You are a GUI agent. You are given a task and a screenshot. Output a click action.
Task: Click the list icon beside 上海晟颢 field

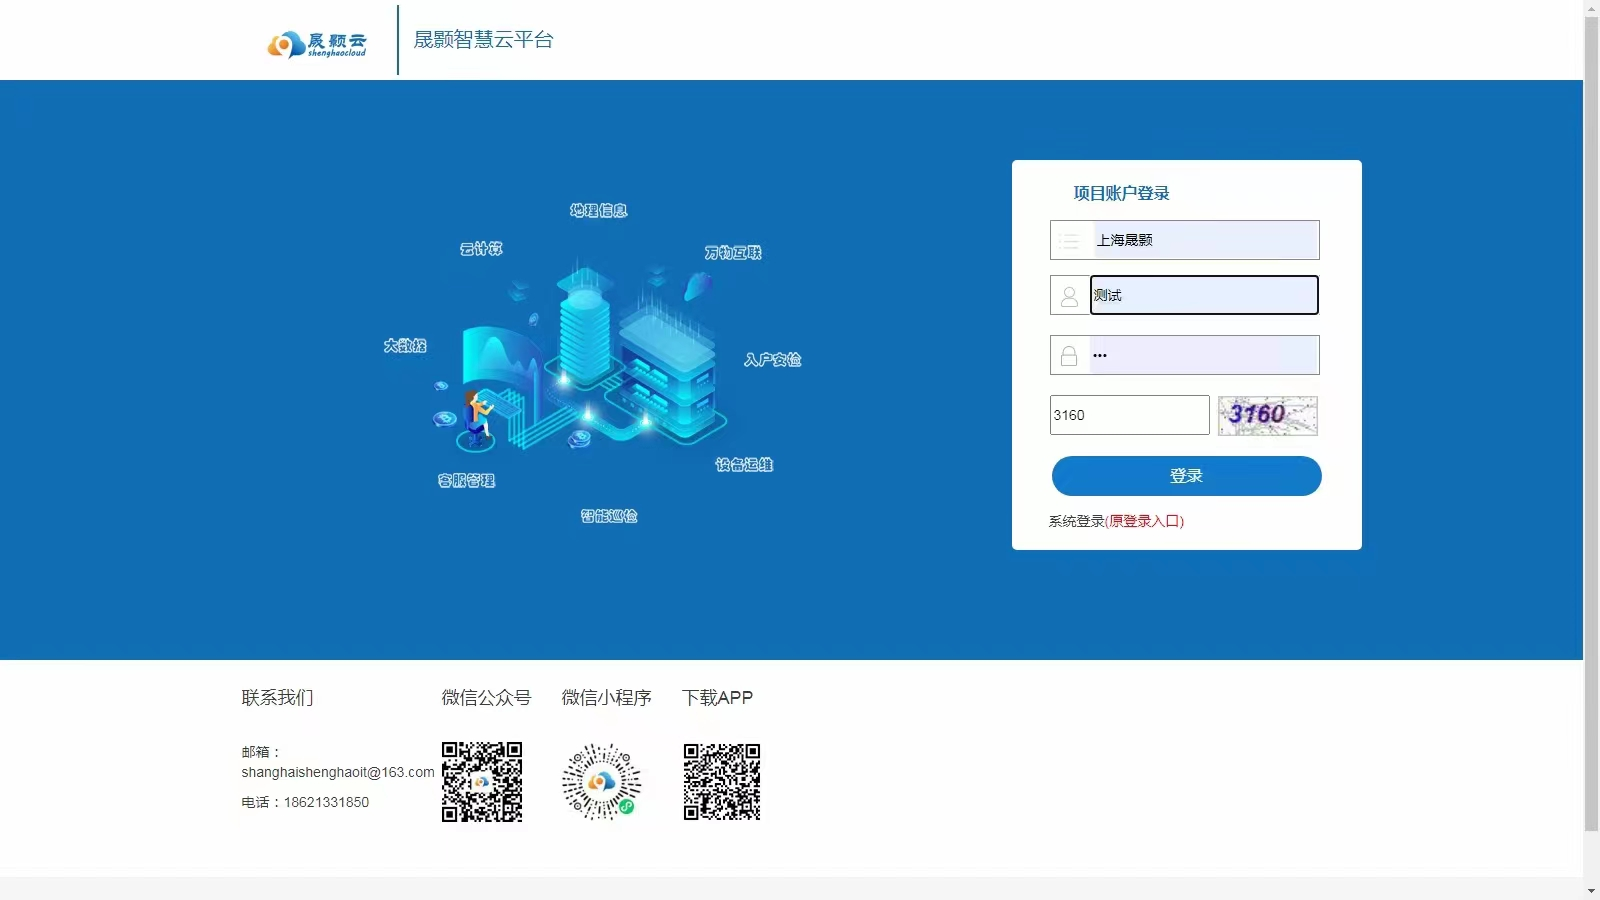(x=1069, y=241)
